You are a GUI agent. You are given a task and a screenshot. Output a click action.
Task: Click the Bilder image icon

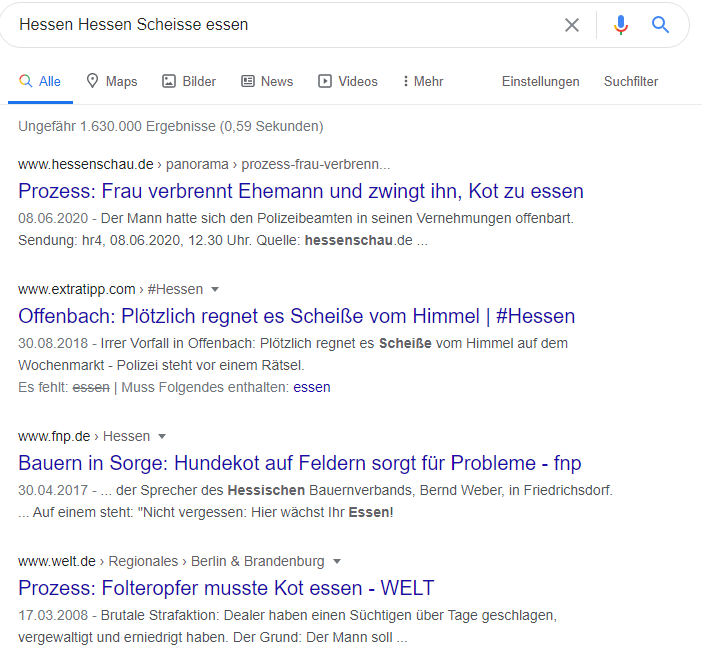pos(168,81)
